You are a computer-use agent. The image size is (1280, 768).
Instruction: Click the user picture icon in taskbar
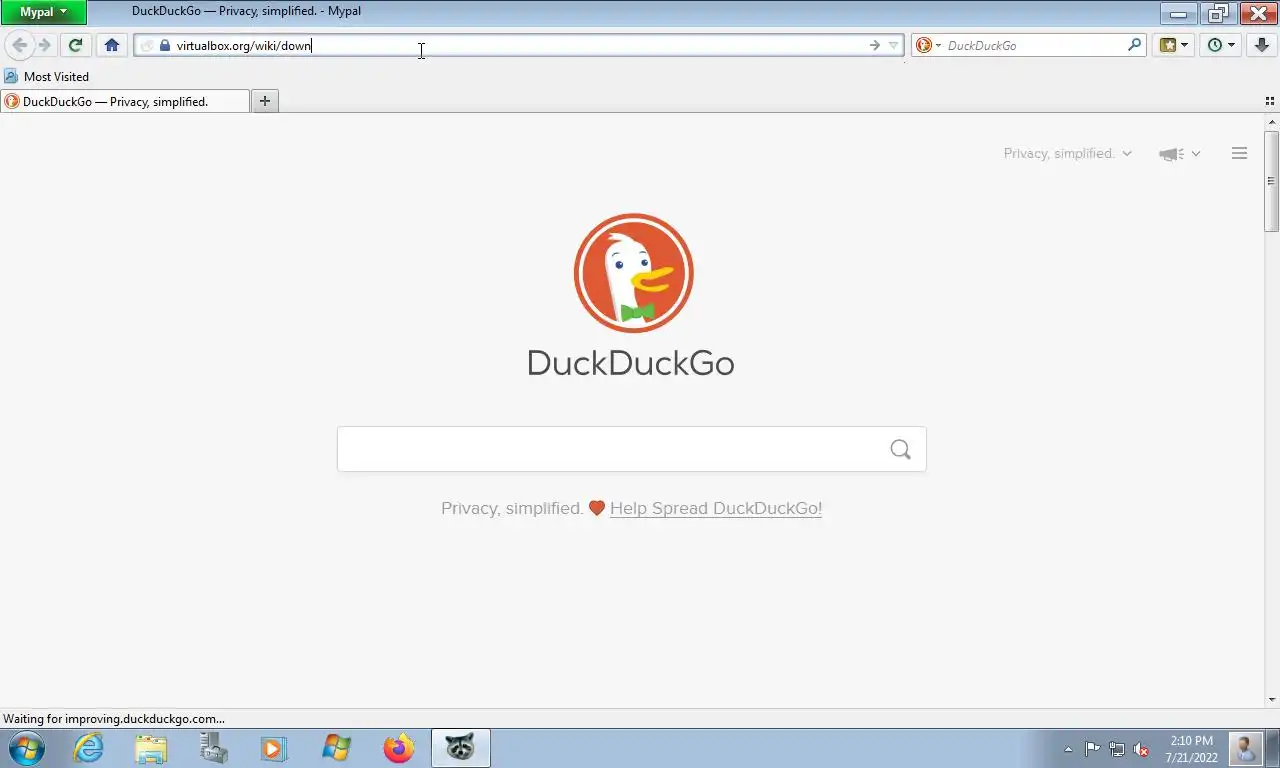[x=1245, y=749]
